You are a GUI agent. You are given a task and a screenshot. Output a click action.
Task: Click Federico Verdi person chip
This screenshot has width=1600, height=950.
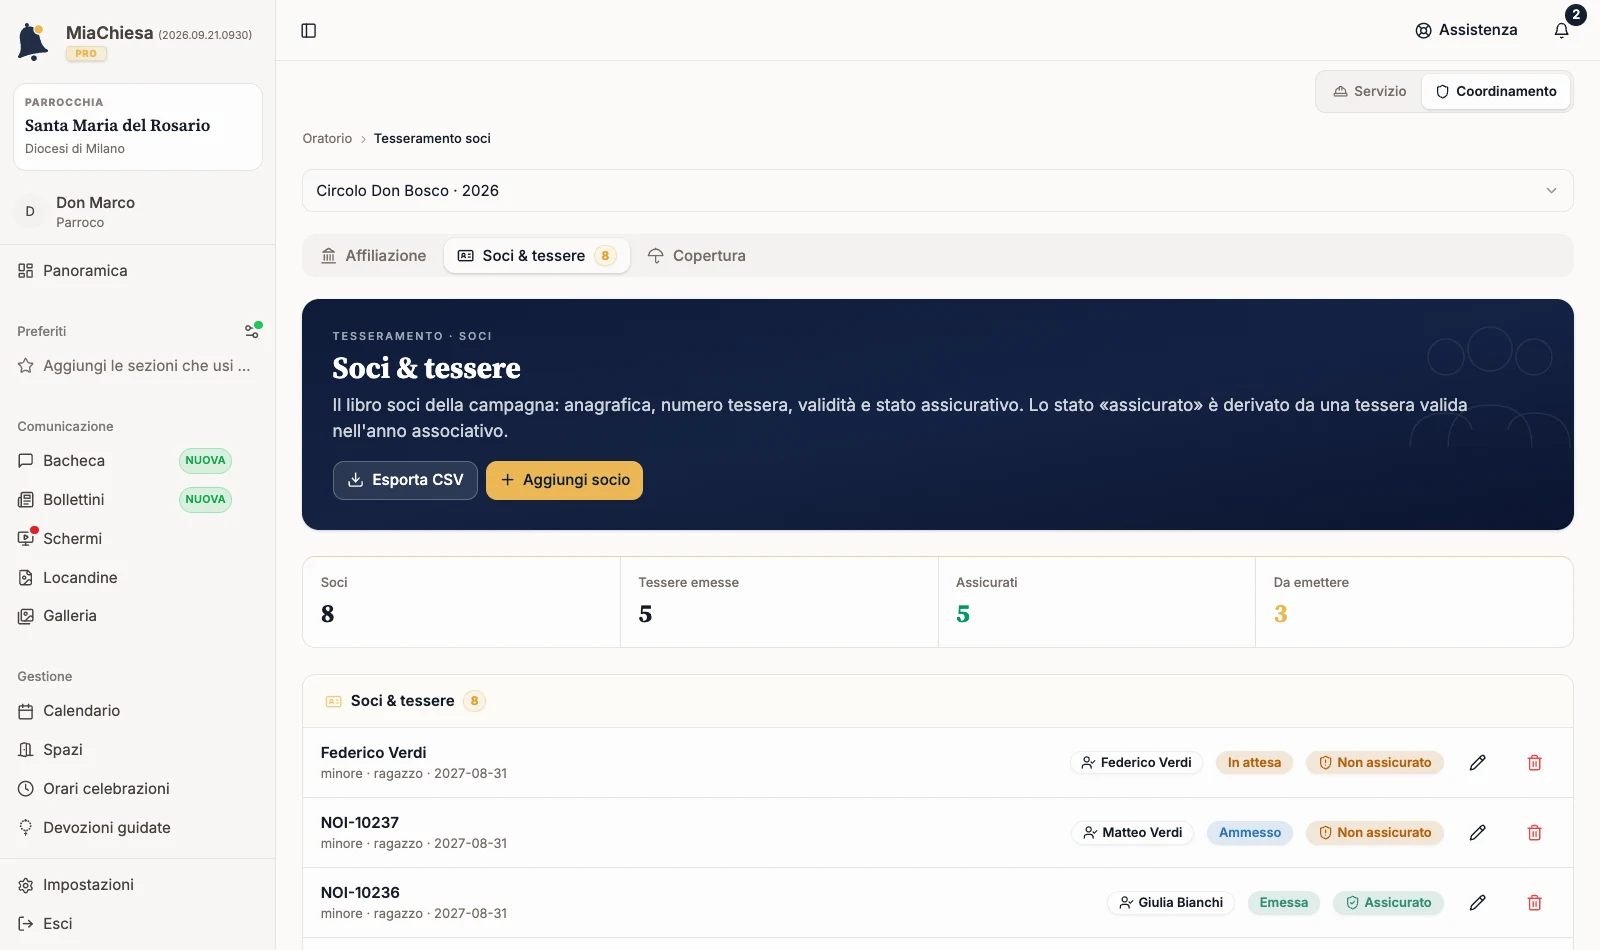point(1136,763)
